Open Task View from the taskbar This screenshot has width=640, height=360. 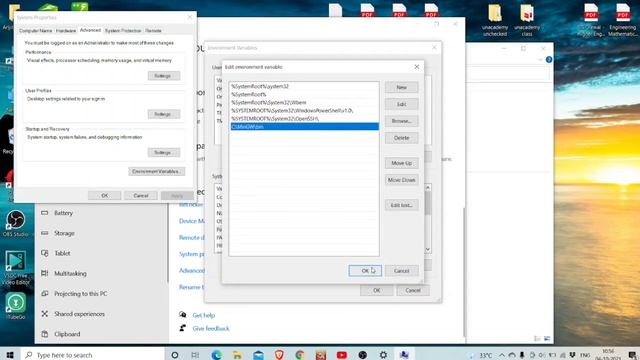tap(196, 355)
